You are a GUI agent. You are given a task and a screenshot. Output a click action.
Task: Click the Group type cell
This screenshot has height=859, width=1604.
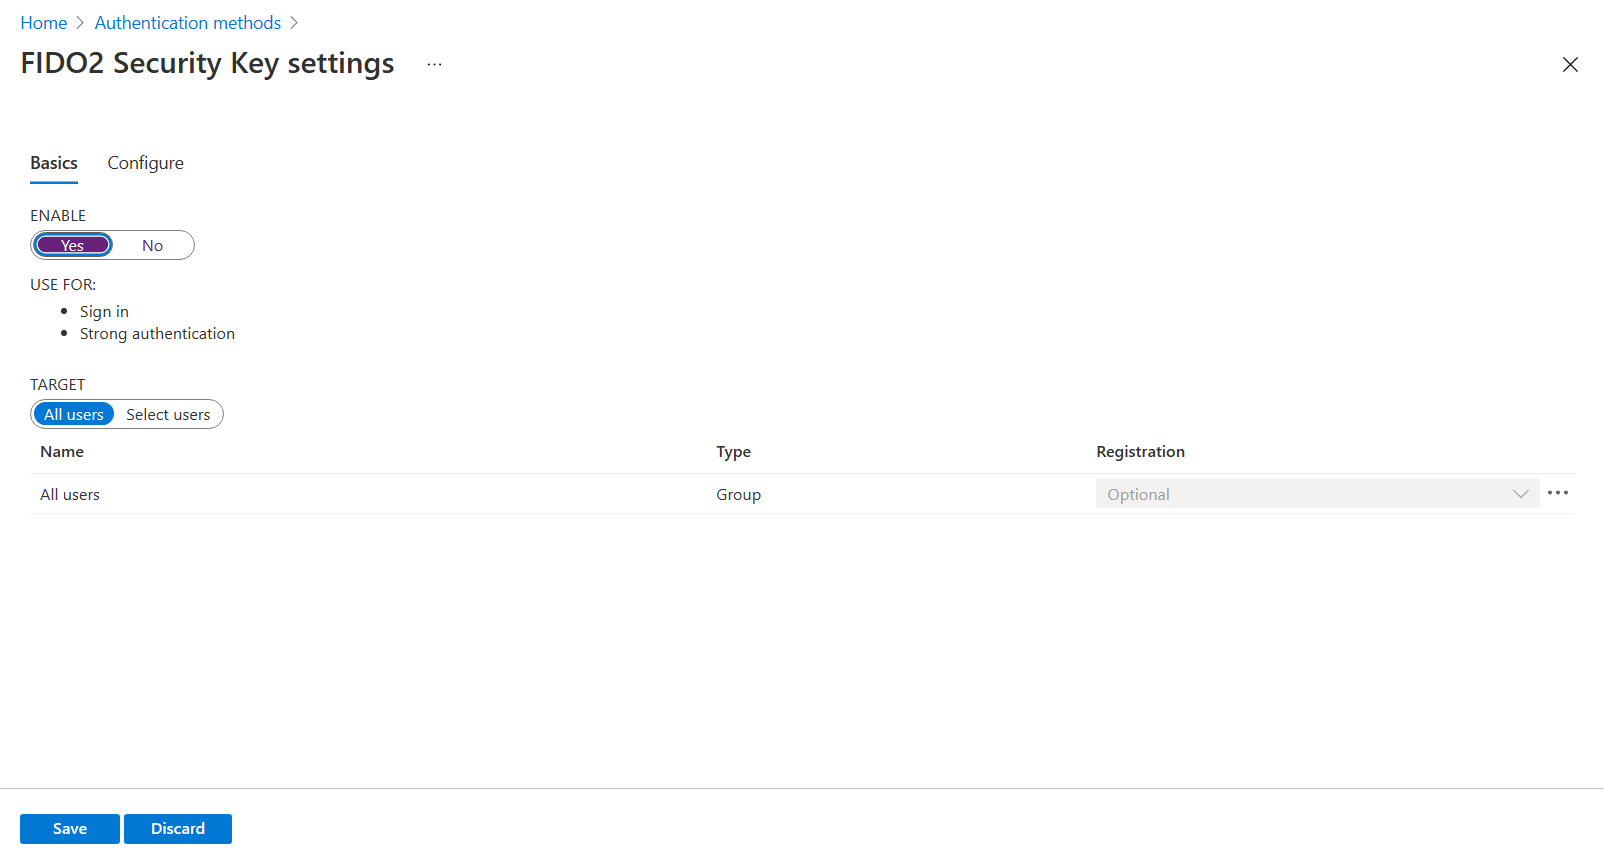[x=738, y=494]
